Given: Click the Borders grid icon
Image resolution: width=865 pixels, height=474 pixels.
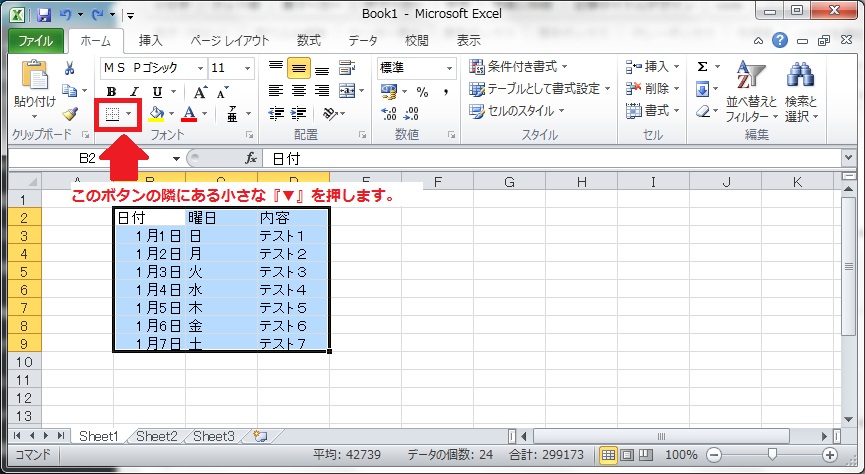Looking at the screenshot, I should (x=113, y=114).
